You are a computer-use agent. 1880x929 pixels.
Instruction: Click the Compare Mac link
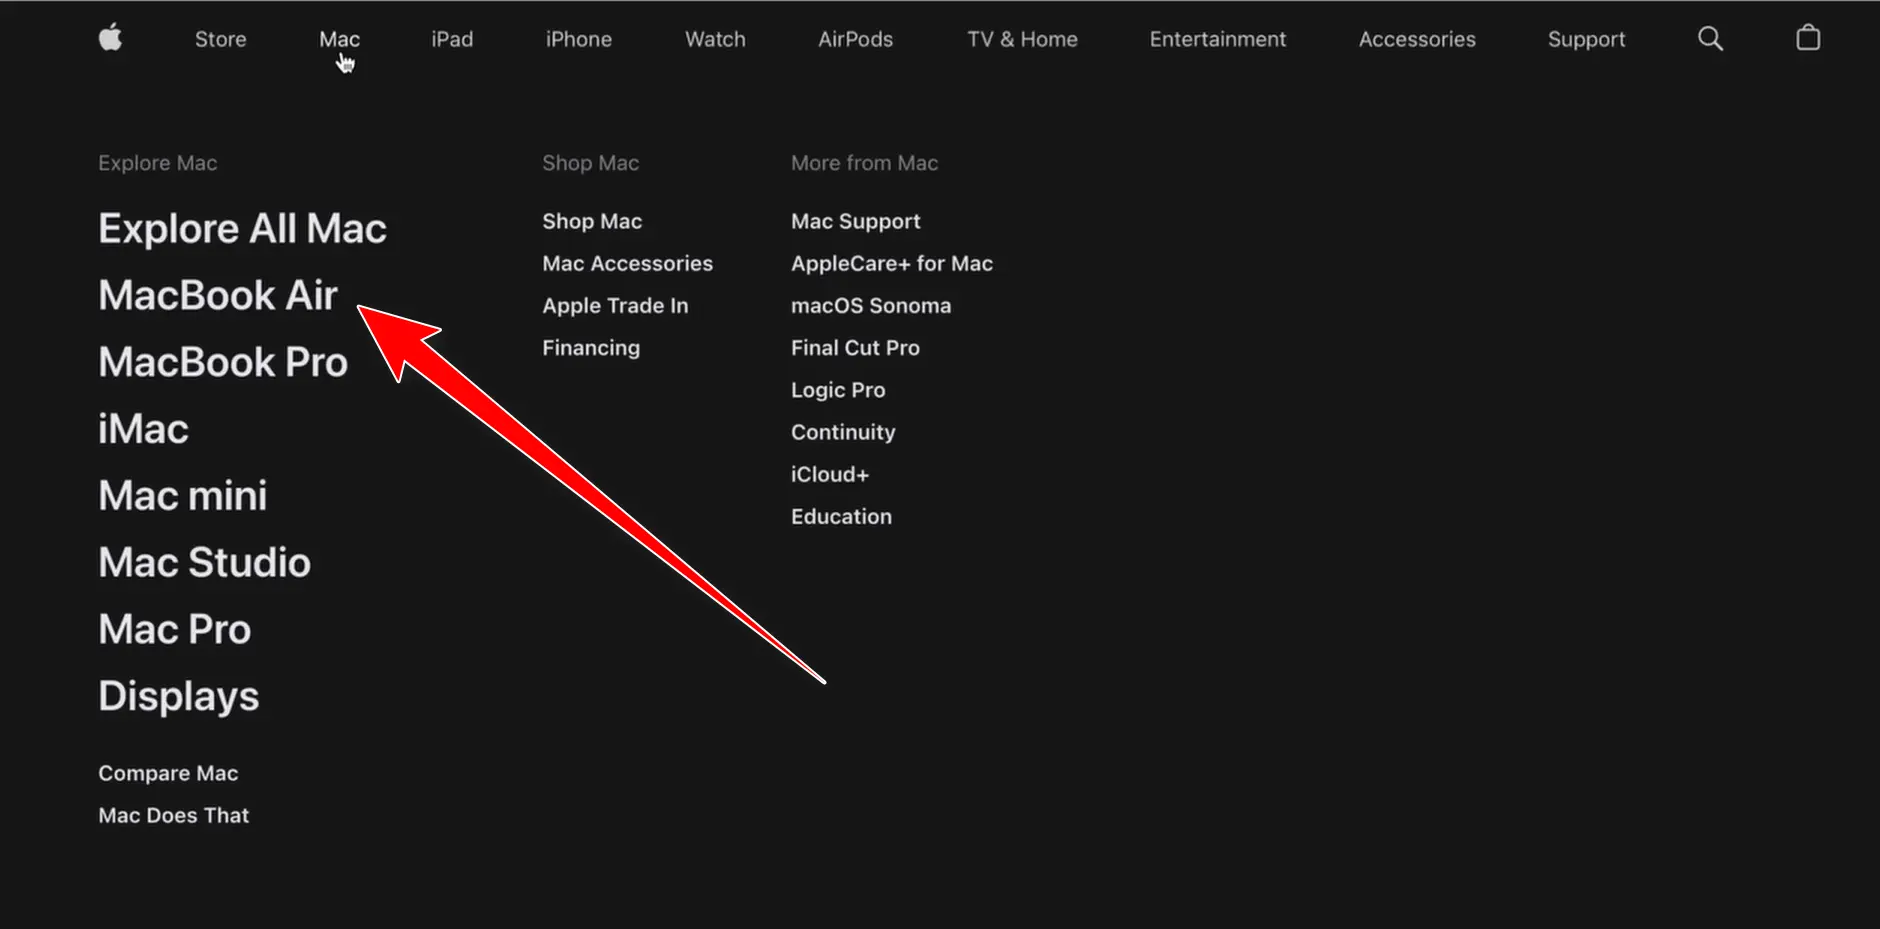[x=168, y=773]
